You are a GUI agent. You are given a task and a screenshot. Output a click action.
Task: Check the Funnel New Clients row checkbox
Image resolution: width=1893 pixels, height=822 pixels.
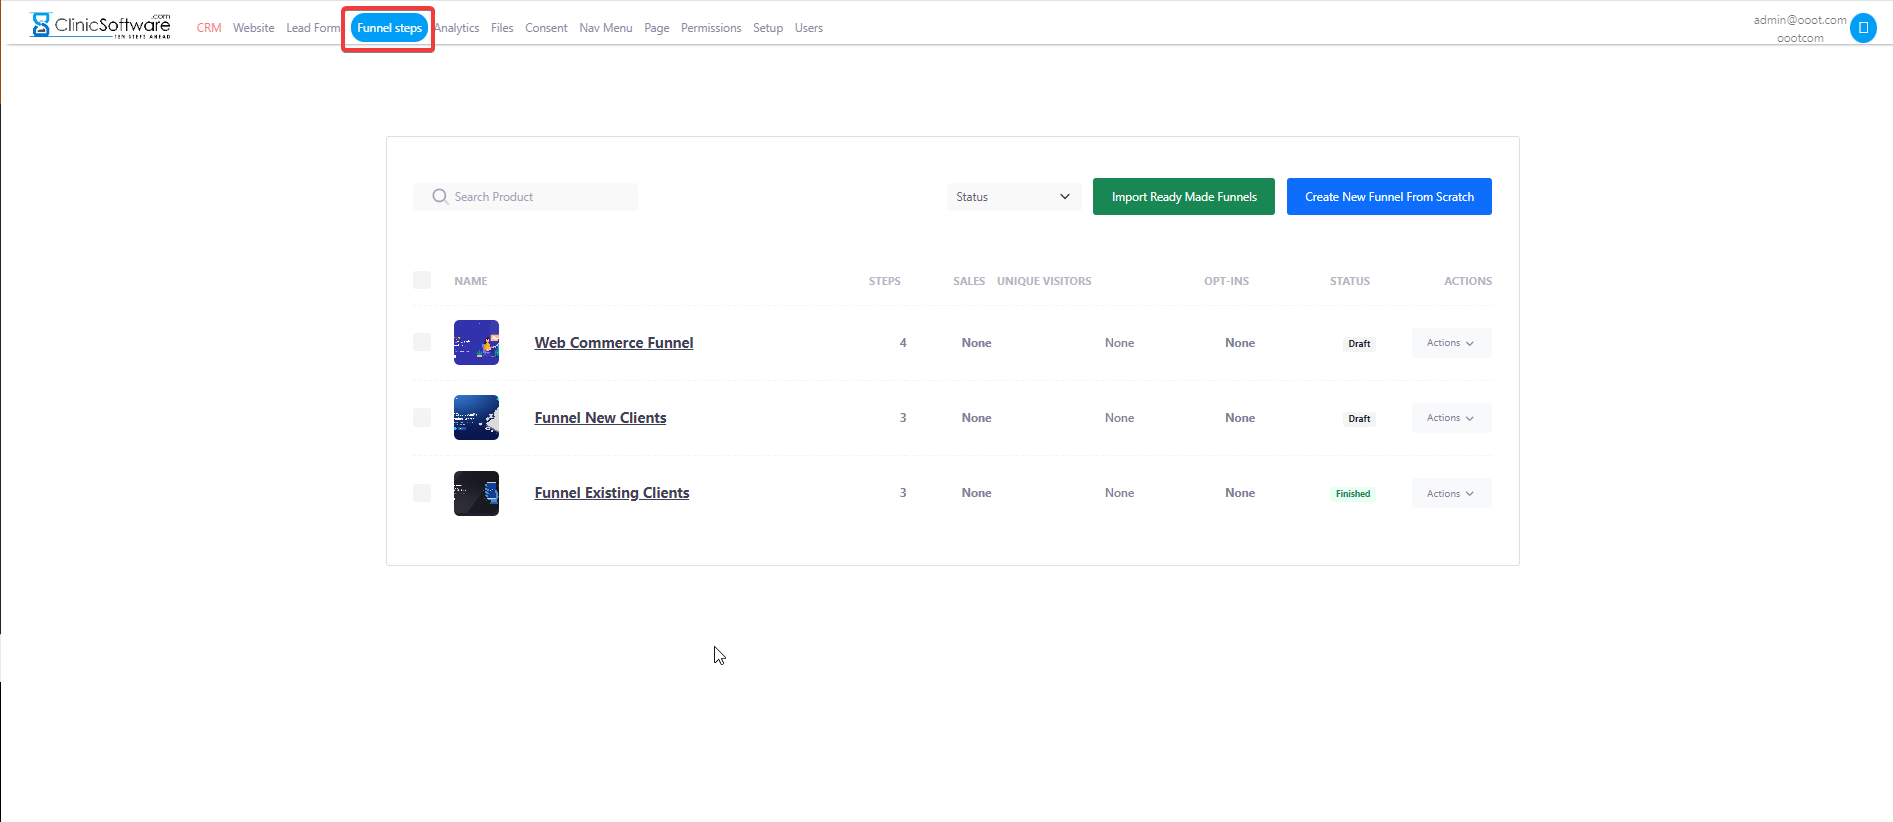(422, 418)
